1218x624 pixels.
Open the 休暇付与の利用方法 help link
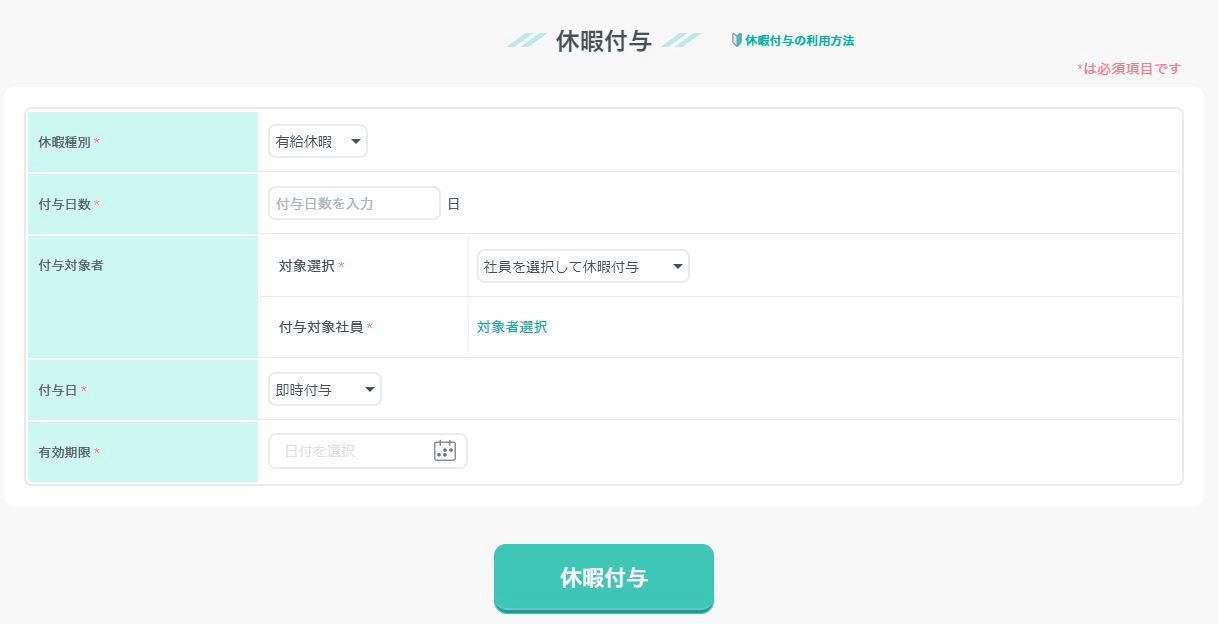tap(799, 41)
